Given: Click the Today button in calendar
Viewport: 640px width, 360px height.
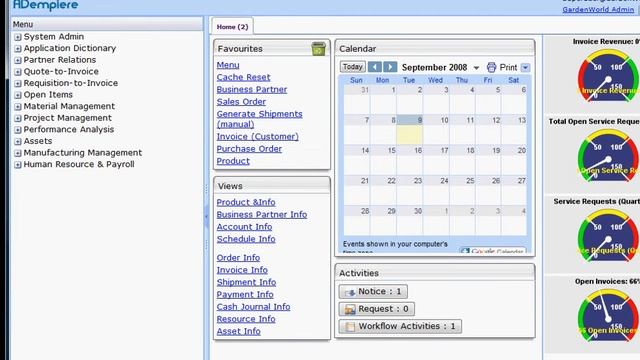Looking at the screenshot, I should [x=353, y=67].
